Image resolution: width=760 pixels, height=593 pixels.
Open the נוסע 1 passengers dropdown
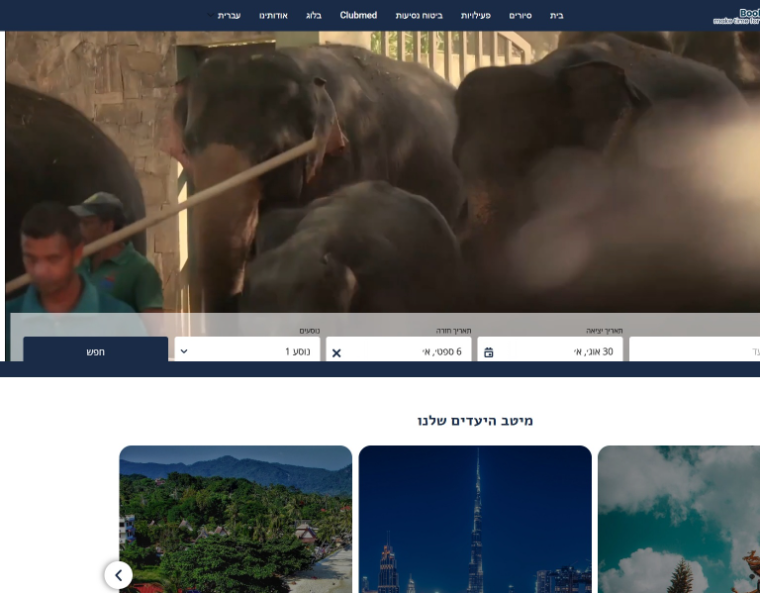(x=247, y=350)
